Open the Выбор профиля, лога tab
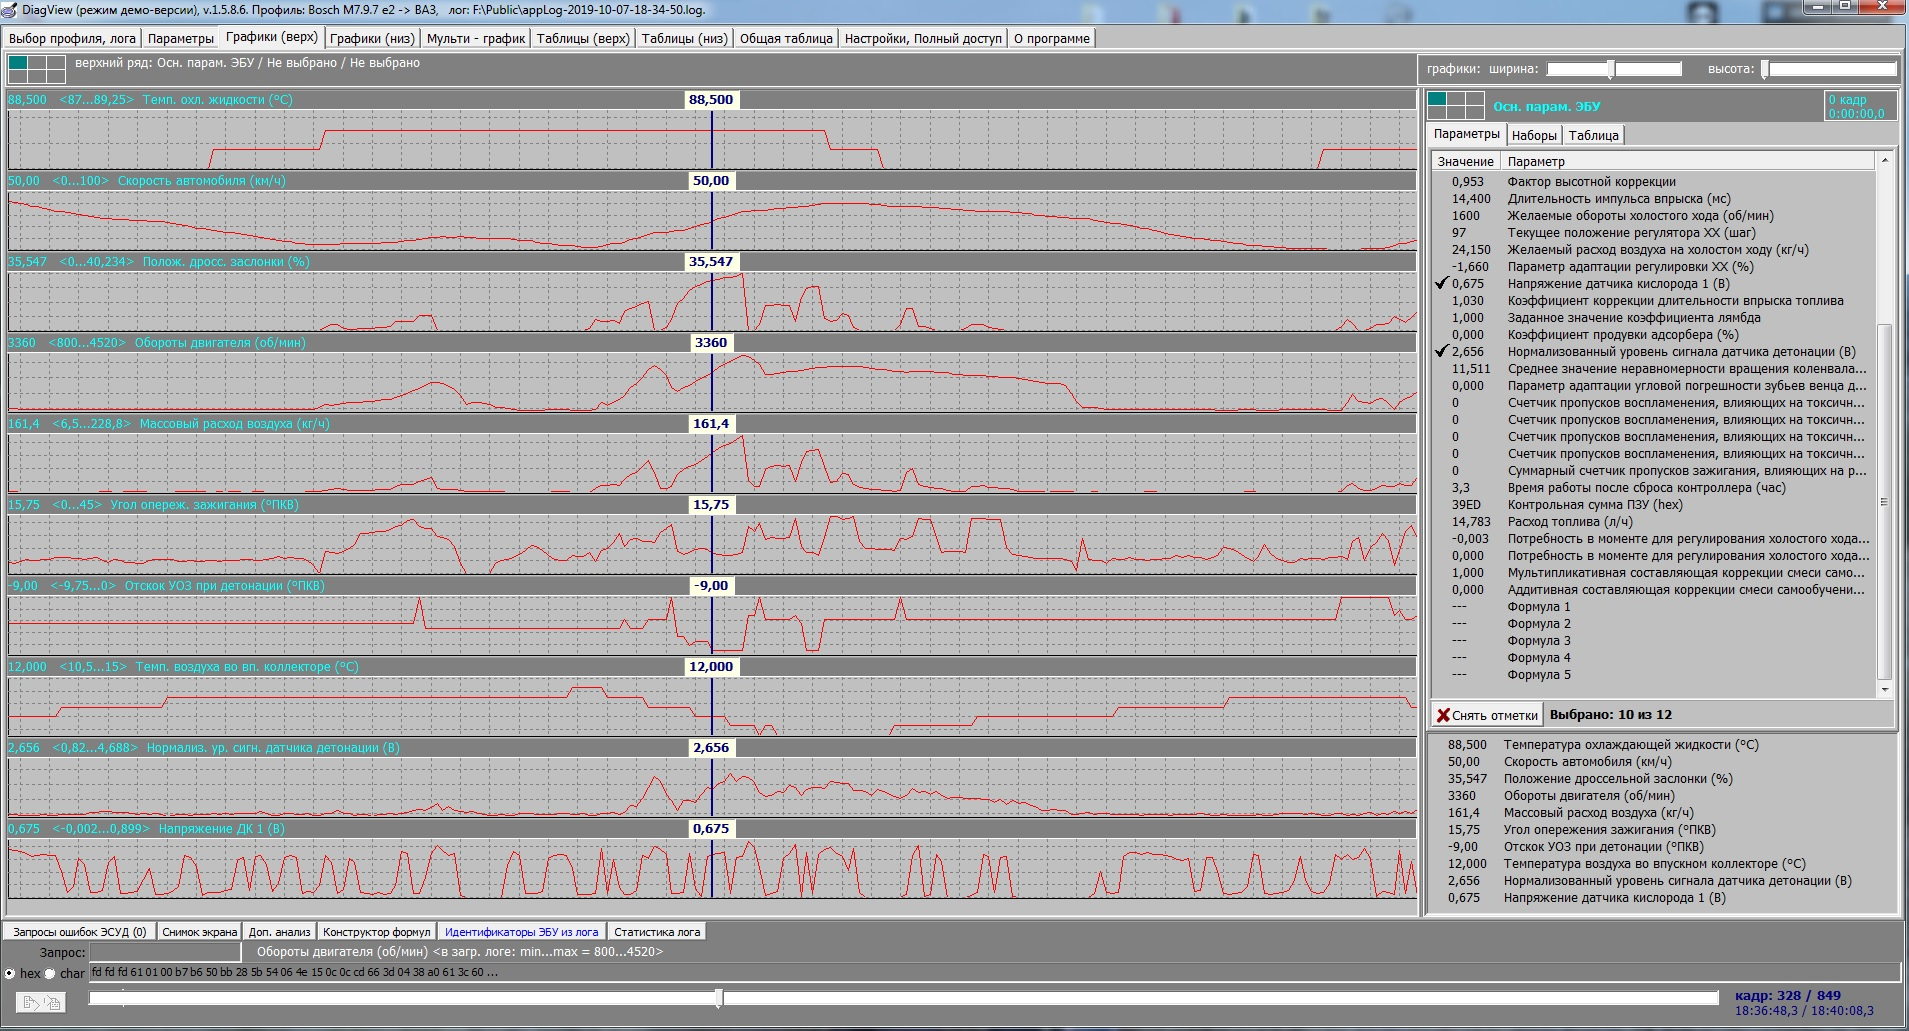 tap(72, 38)
